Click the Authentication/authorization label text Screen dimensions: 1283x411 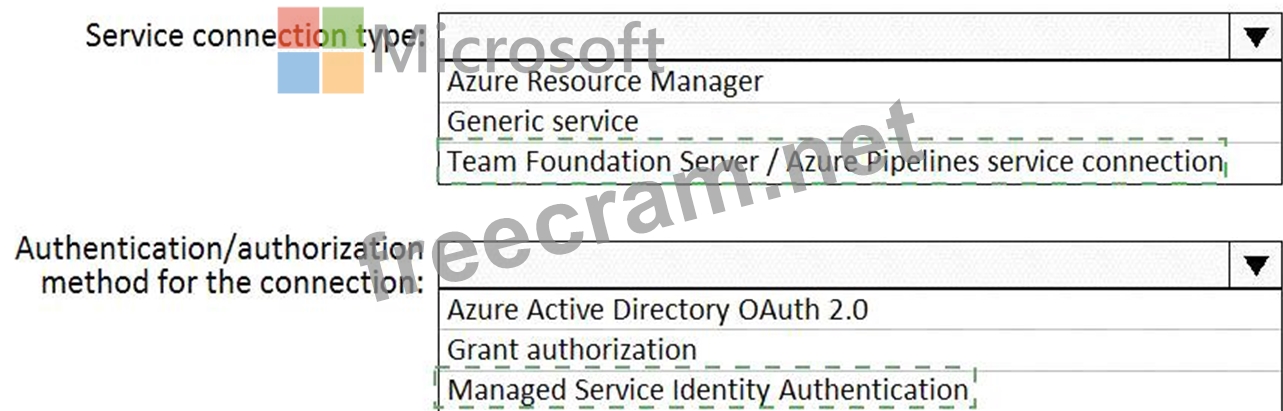(218, 250)
